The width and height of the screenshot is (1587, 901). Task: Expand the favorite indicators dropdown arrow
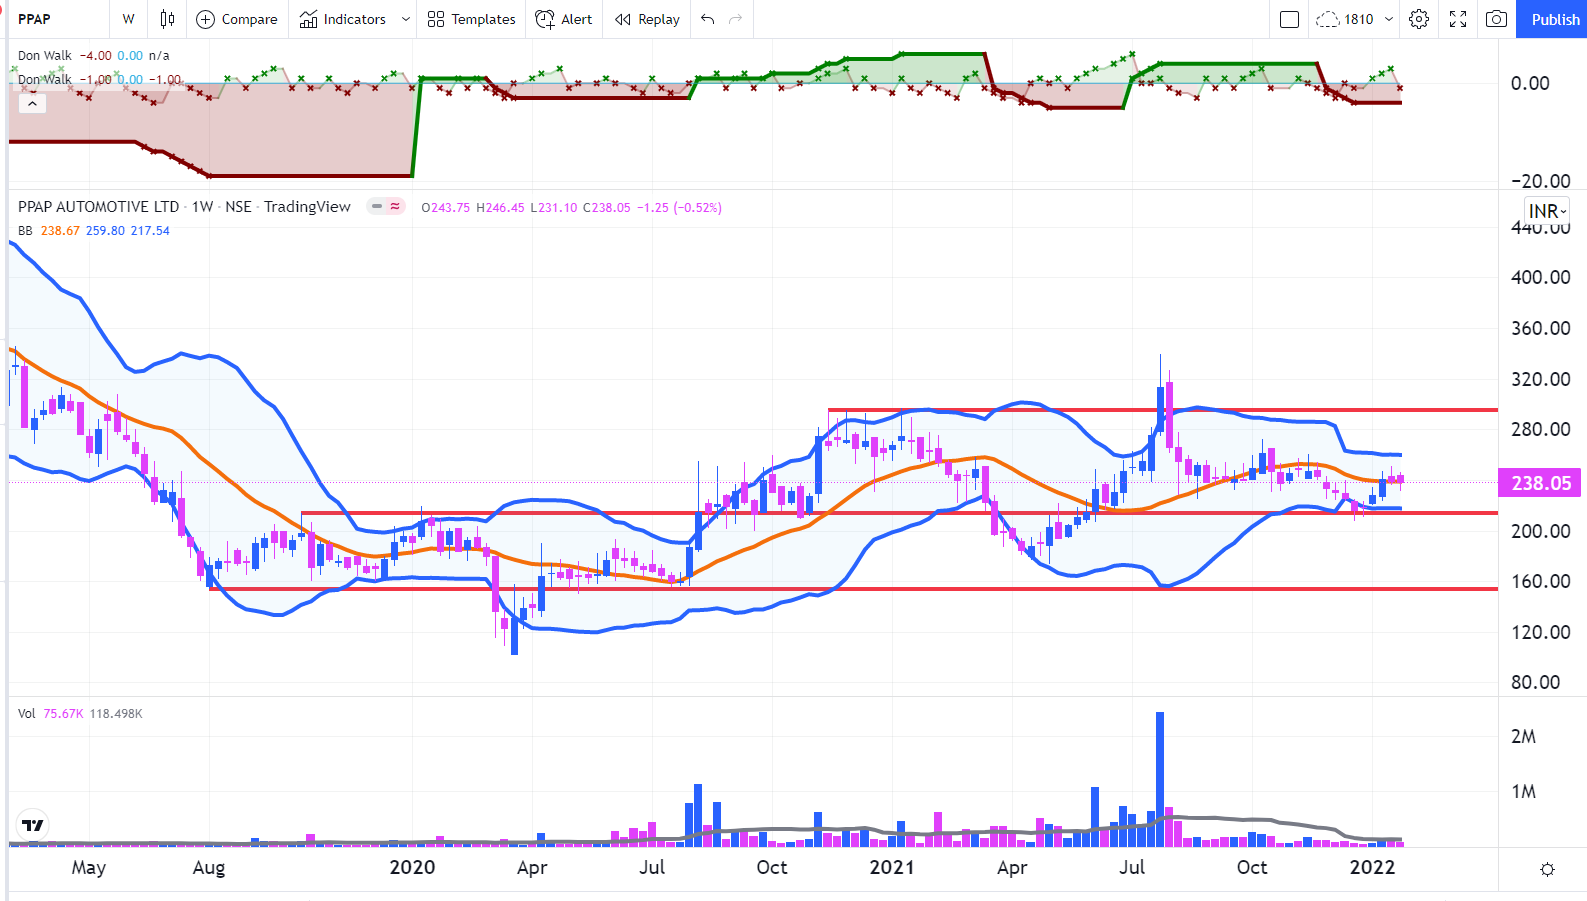click(x=405, y=19)
